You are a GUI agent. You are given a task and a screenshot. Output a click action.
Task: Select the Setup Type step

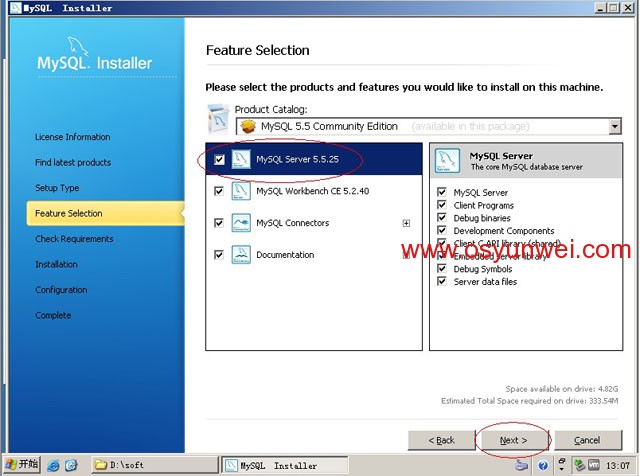[x=57, y=188]
